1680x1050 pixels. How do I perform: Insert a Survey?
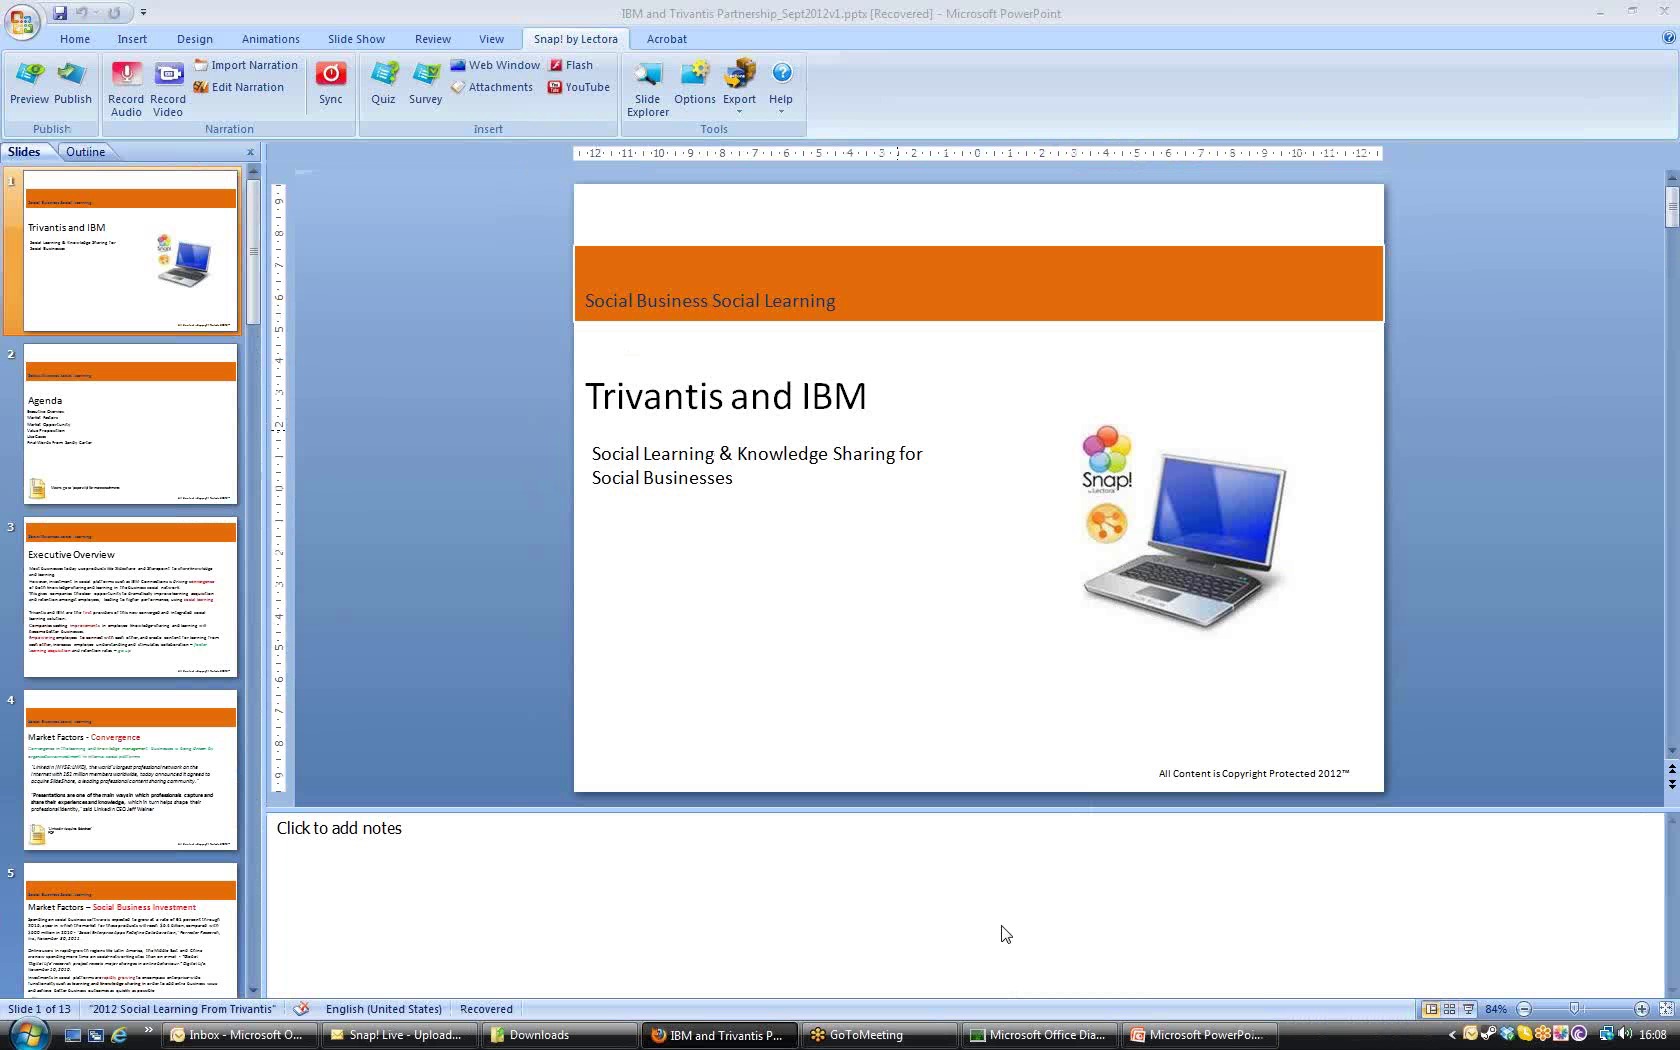(426, 82)
